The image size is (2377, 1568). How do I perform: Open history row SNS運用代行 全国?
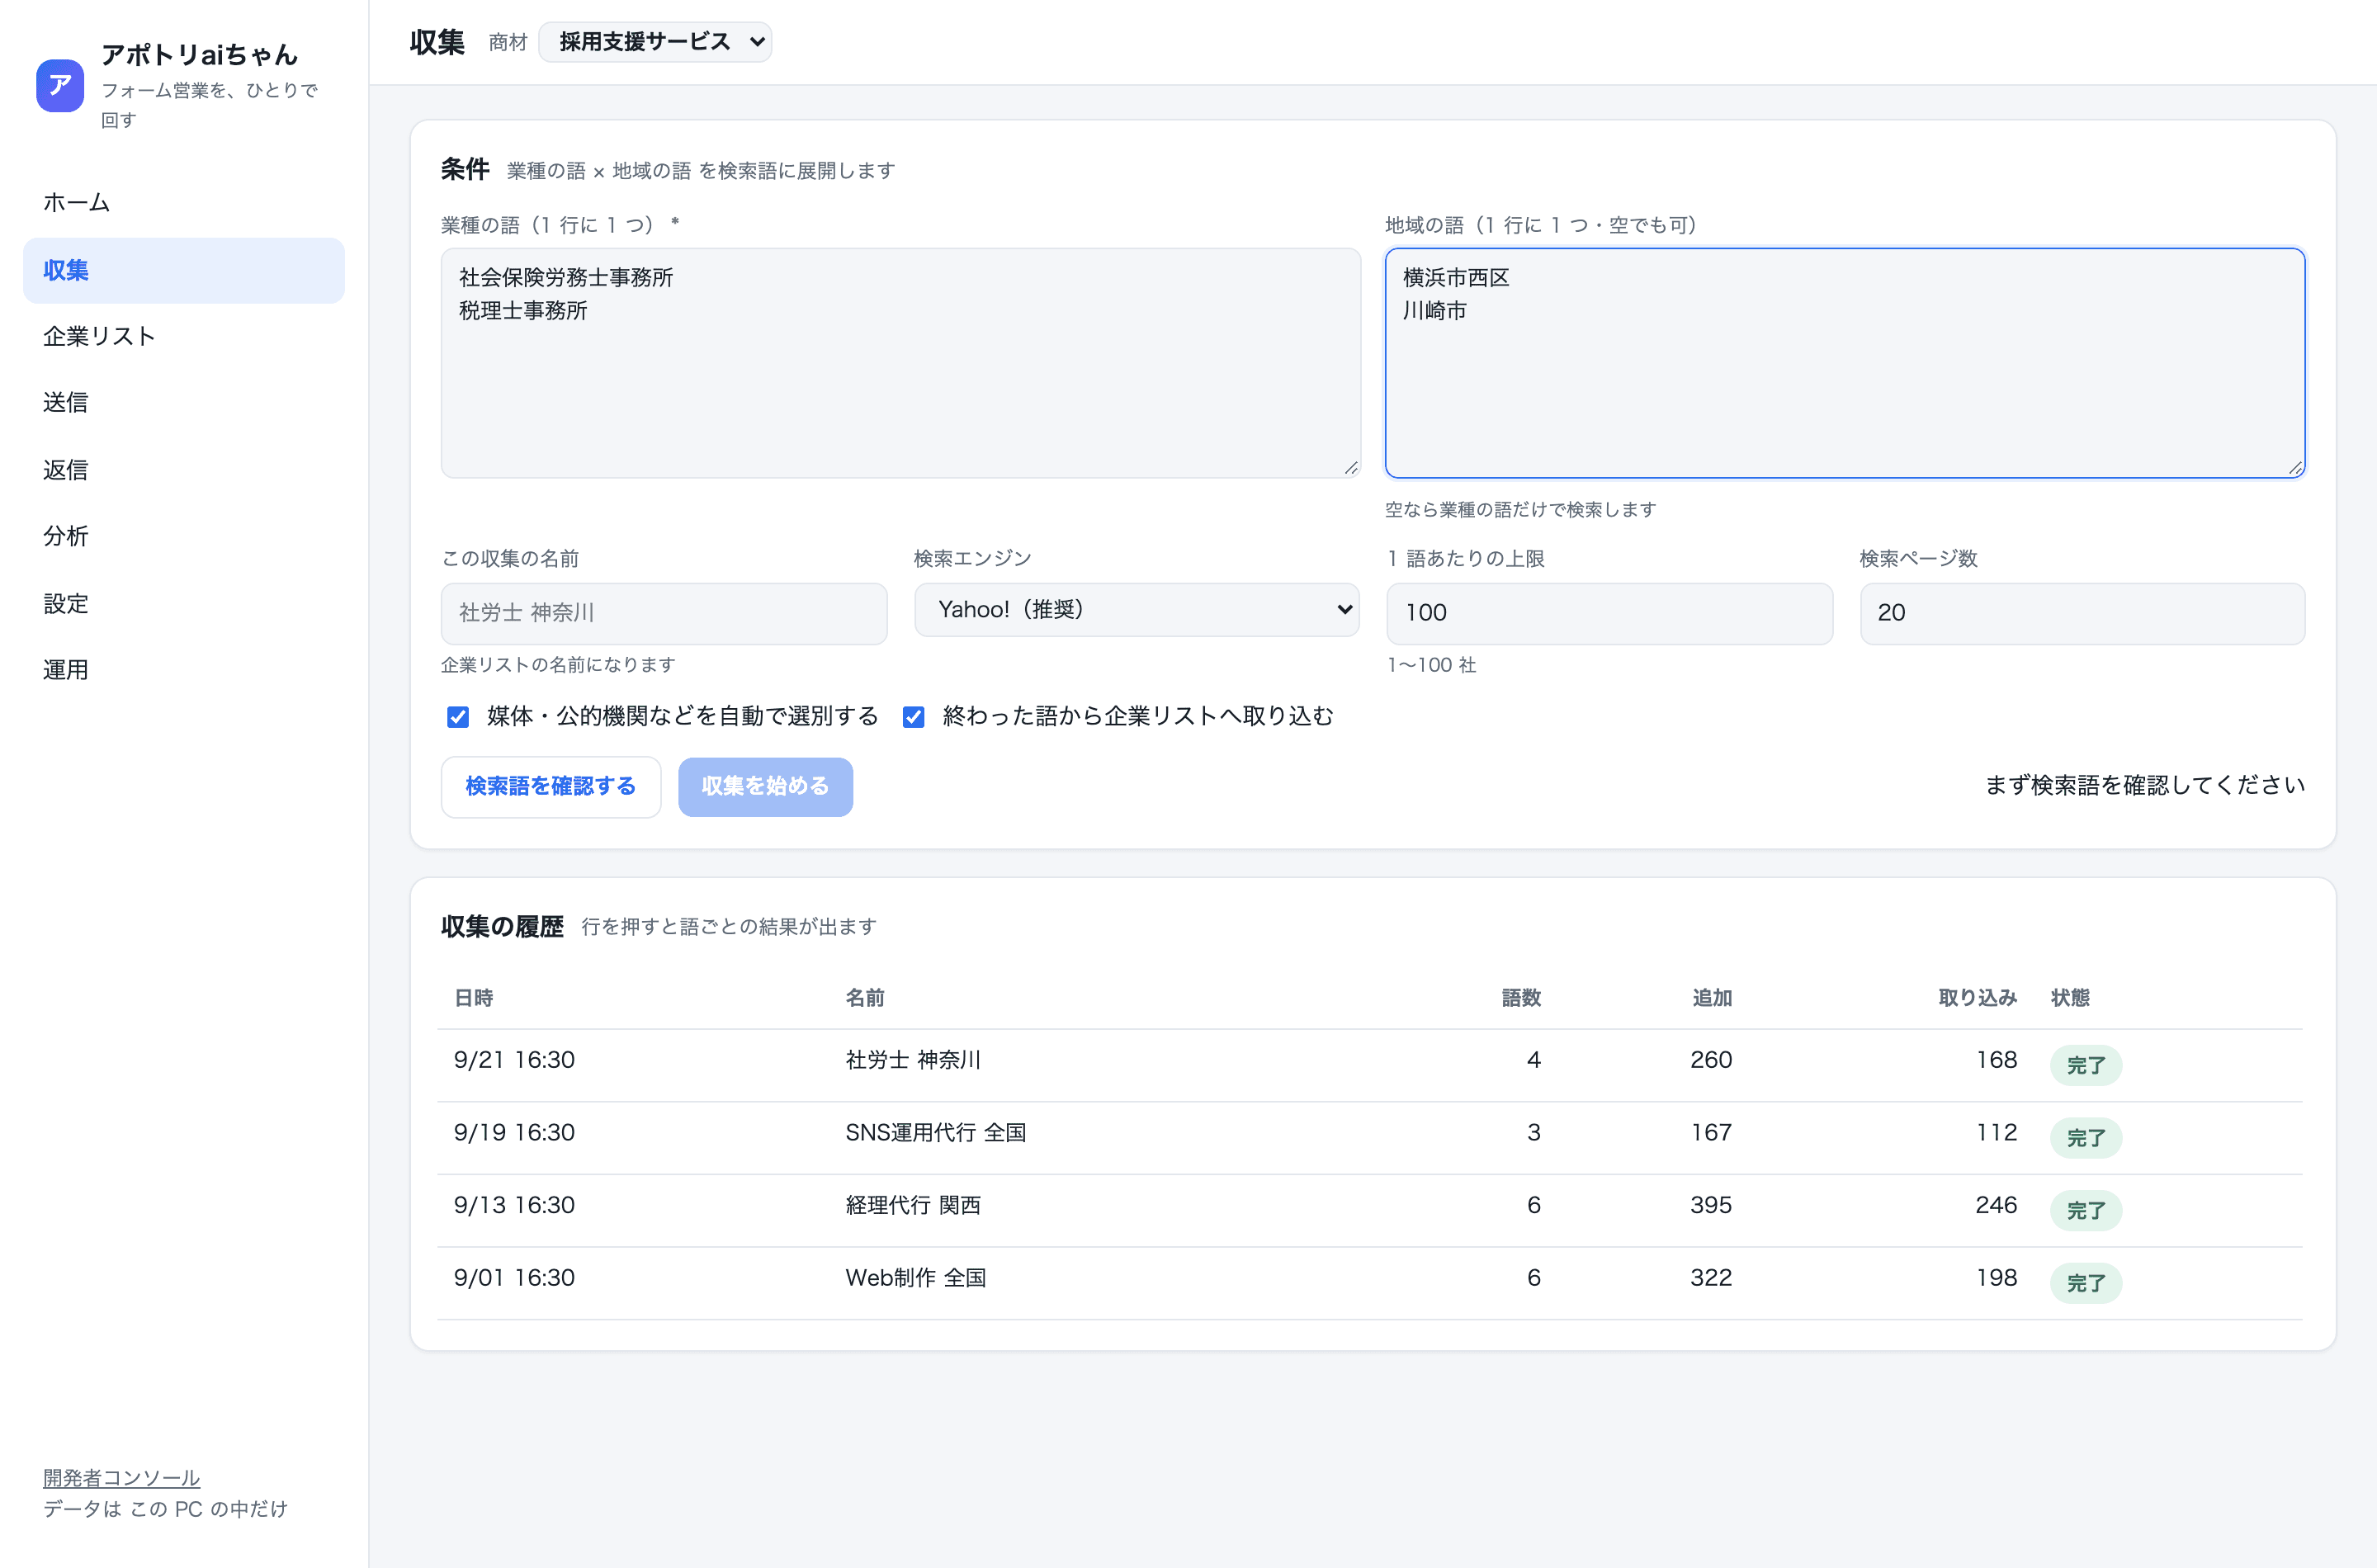click(x=1370, y=1138)
